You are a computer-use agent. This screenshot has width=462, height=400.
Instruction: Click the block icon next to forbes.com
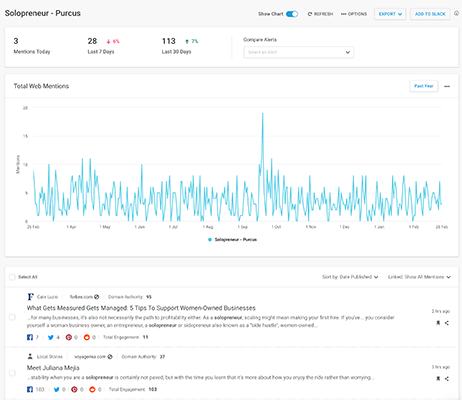point(97,297)
